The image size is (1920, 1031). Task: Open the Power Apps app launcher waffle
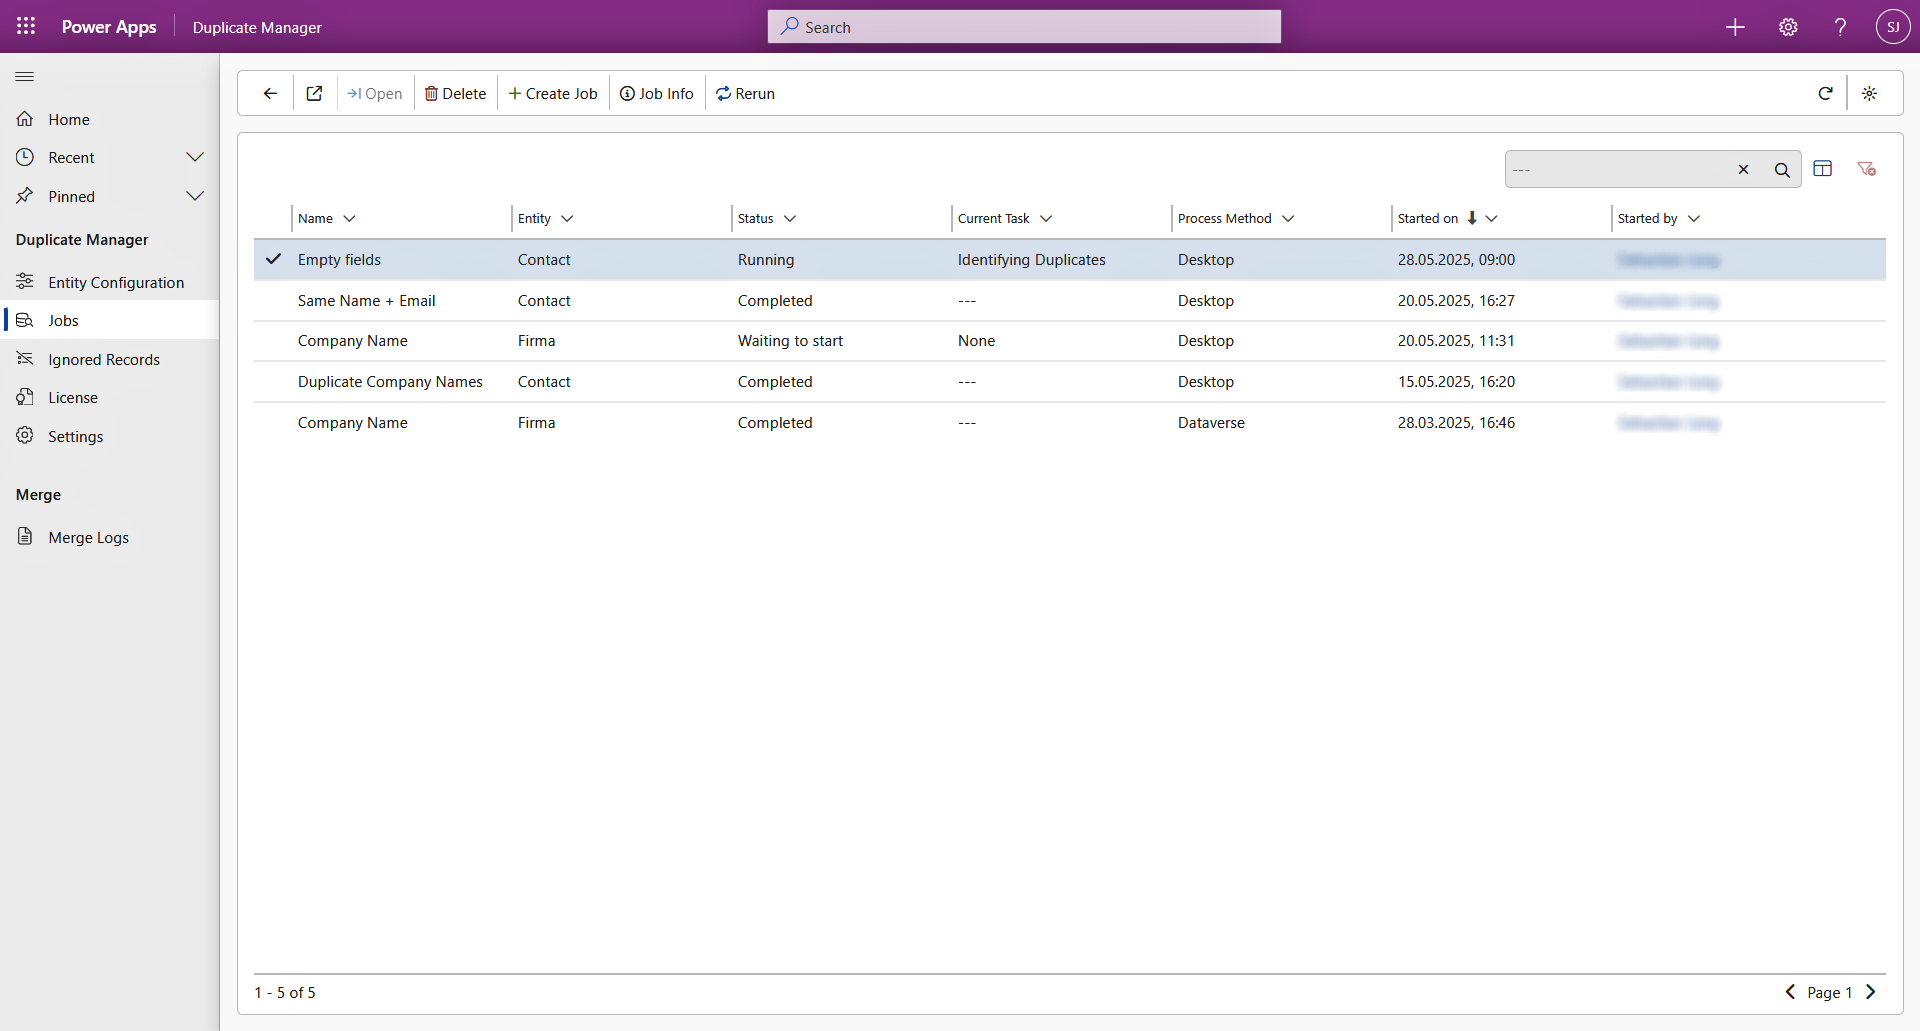26,27
